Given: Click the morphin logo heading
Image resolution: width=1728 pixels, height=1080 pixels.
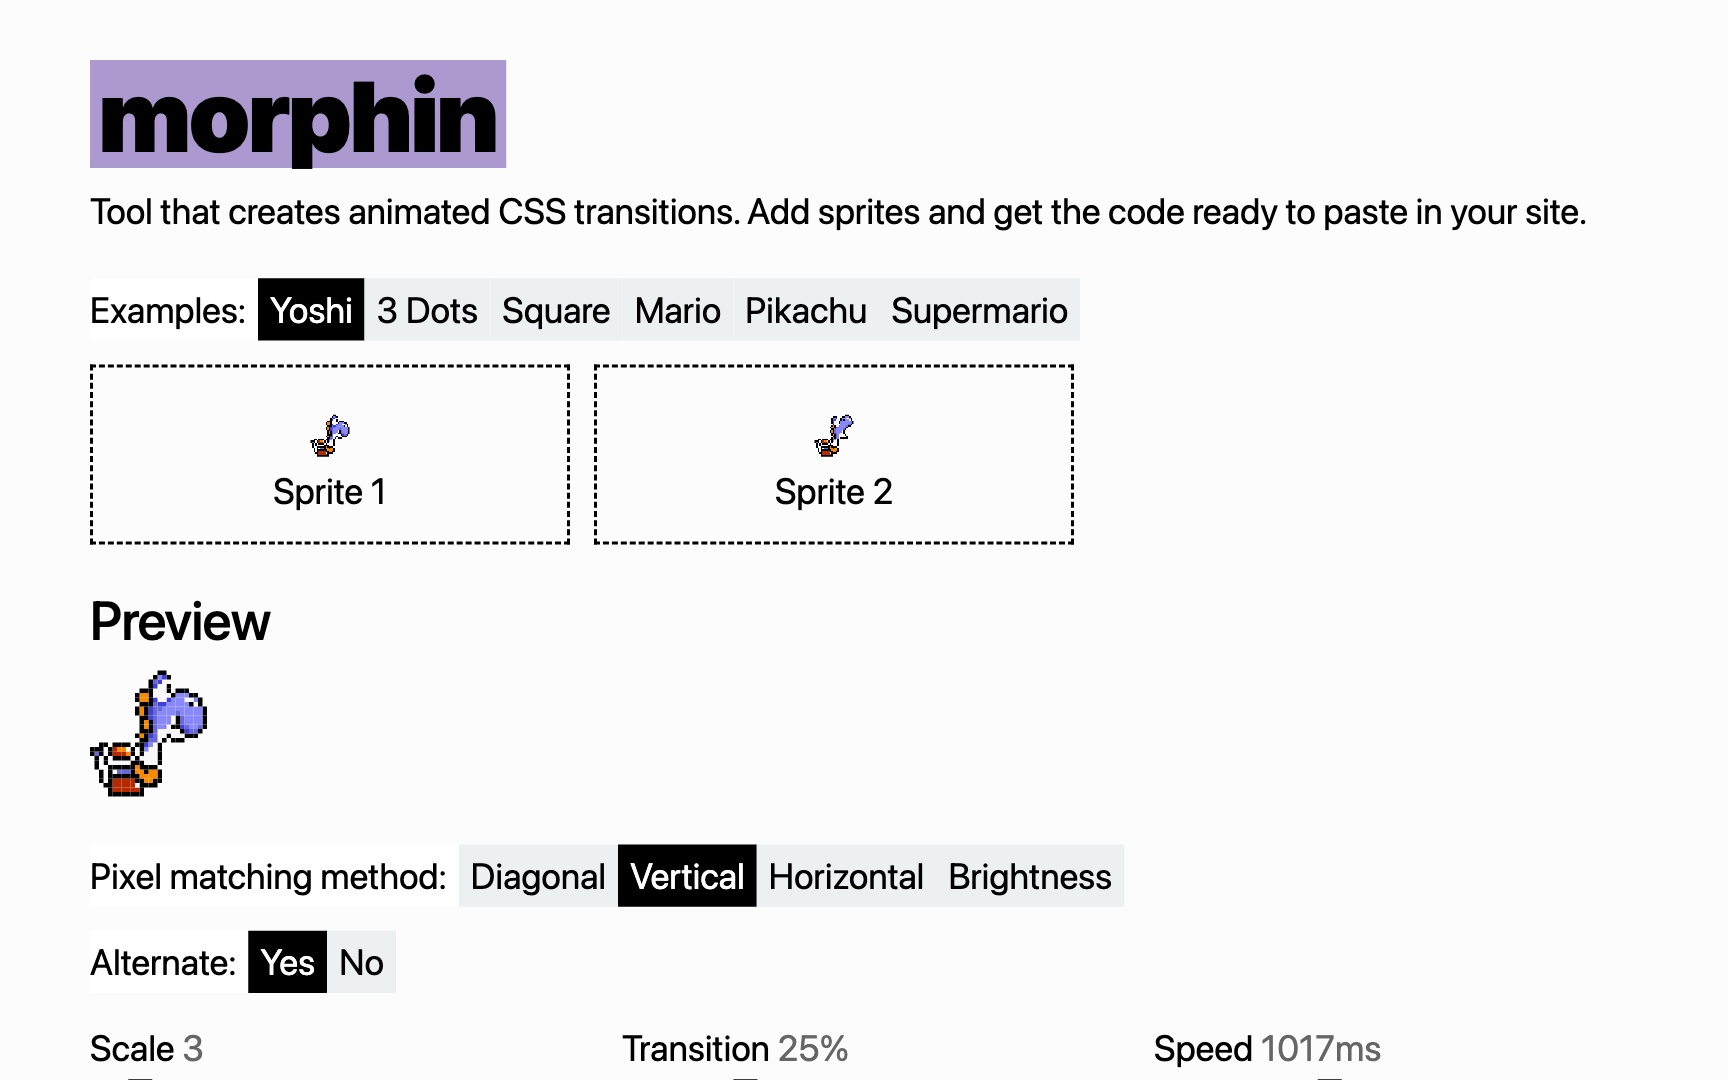Looking at the screenshot, I should 298,115.
